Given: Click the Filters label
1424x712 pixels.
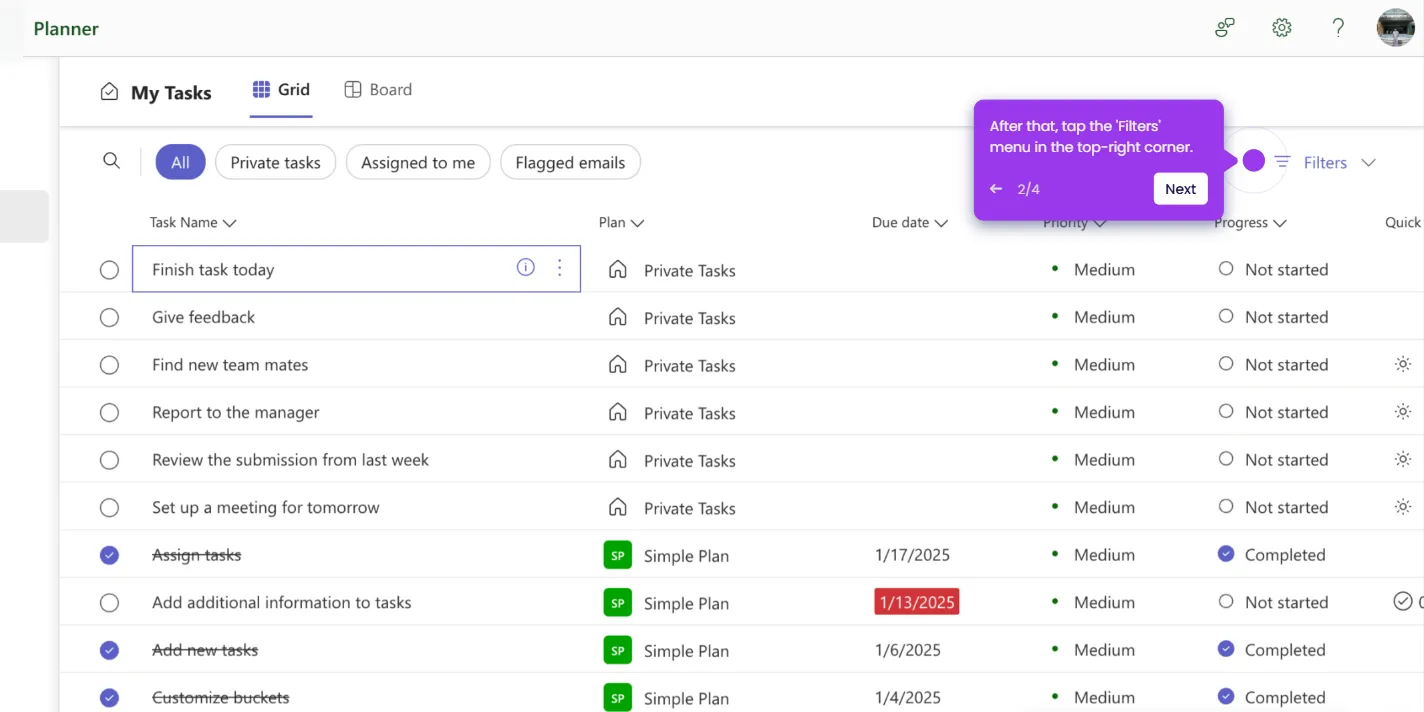Looking at the screenshot, I should [1325, 162].
